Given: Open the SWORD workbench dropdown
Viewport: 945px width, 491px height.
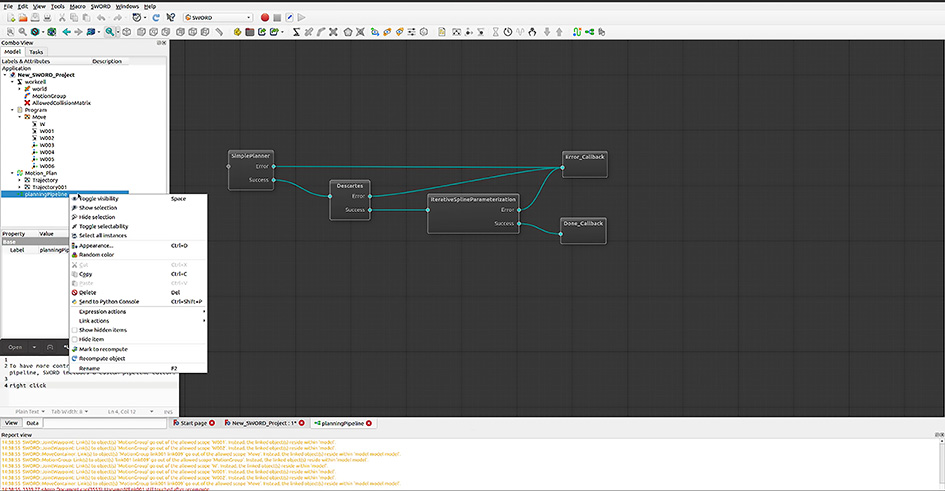Looking at the screenshot, I should point(216,17).
